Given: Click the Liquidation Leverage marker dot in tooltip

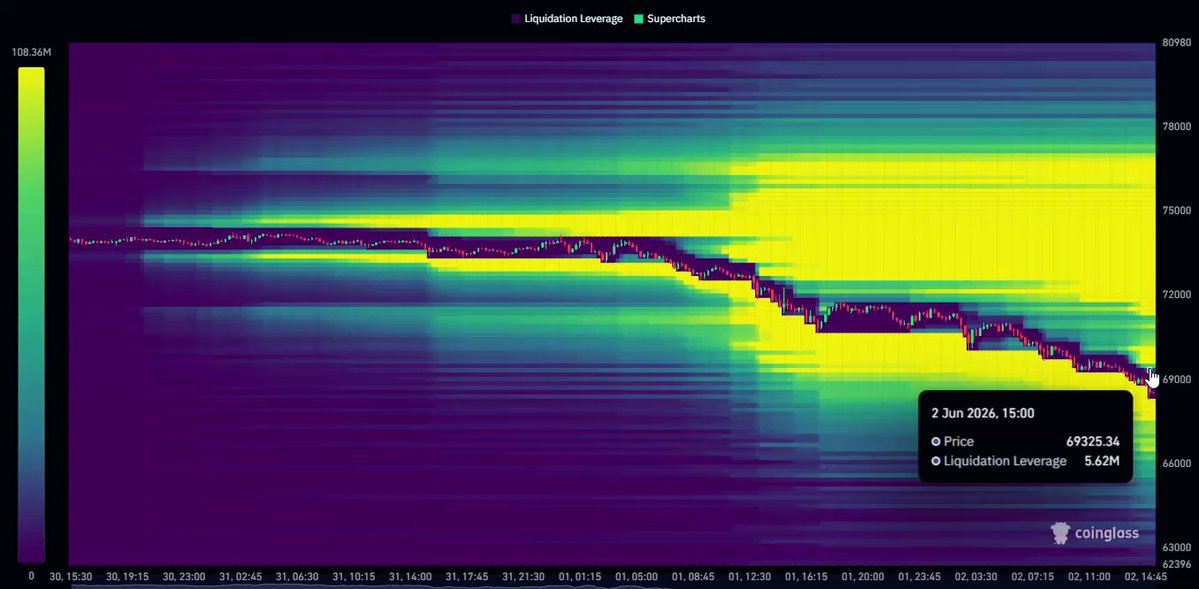Looking at the screenshot, I should (936, 461).
